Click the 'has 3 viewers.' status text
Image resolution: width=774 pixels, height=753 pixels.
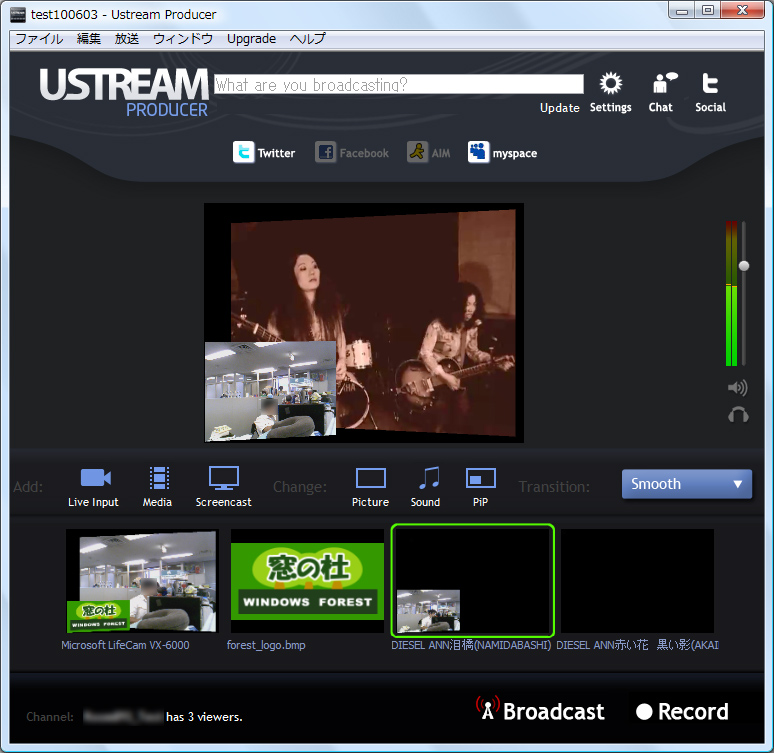point(204,716)
